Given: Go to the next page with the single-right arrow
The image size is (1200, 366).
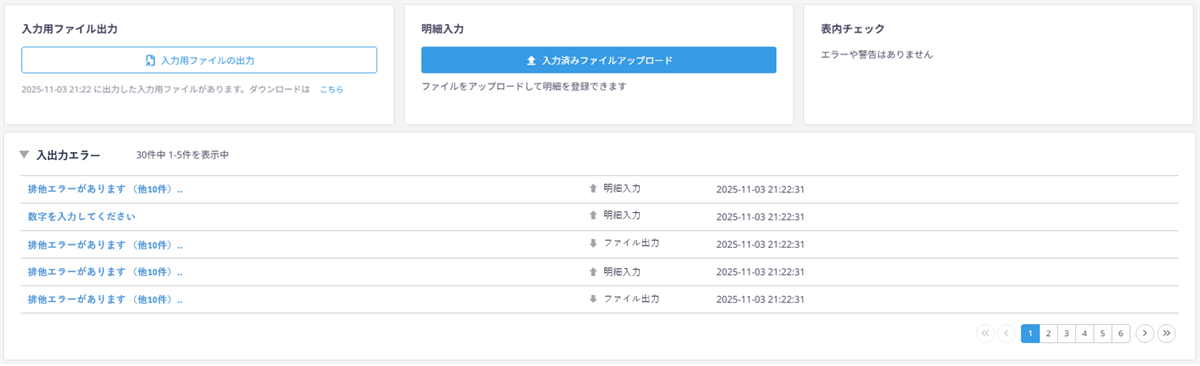Looking at the screenshot, I should coord(1145,334).
